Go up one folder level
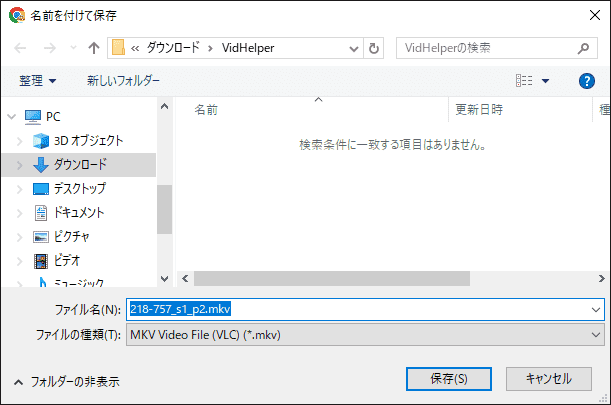 94,48
